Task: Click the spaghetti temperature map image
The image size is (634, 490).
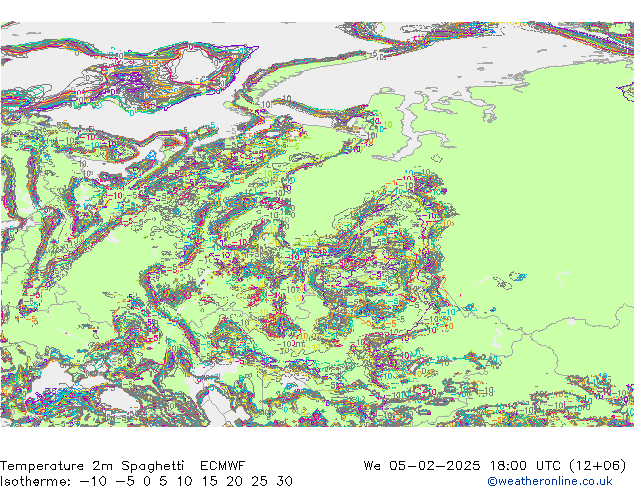Action: coord(317,224)
